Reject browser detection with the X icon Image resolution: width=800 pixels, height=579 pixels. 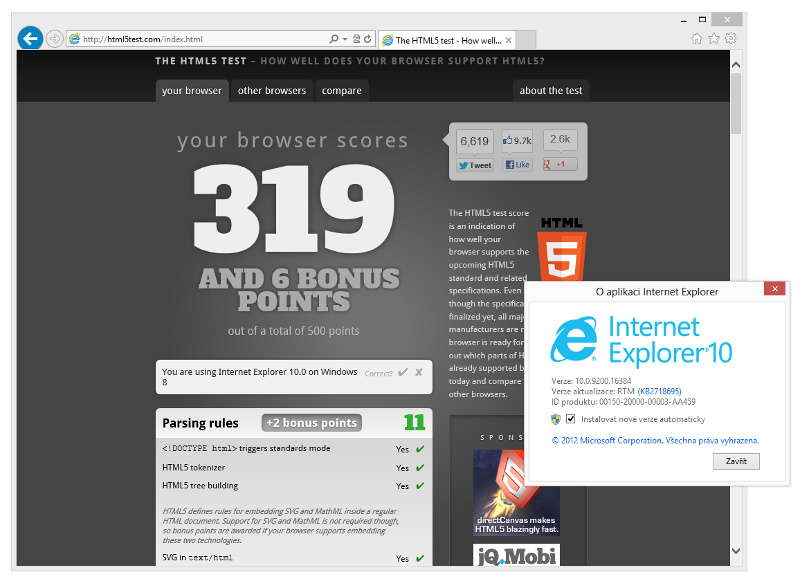point(419,372)
